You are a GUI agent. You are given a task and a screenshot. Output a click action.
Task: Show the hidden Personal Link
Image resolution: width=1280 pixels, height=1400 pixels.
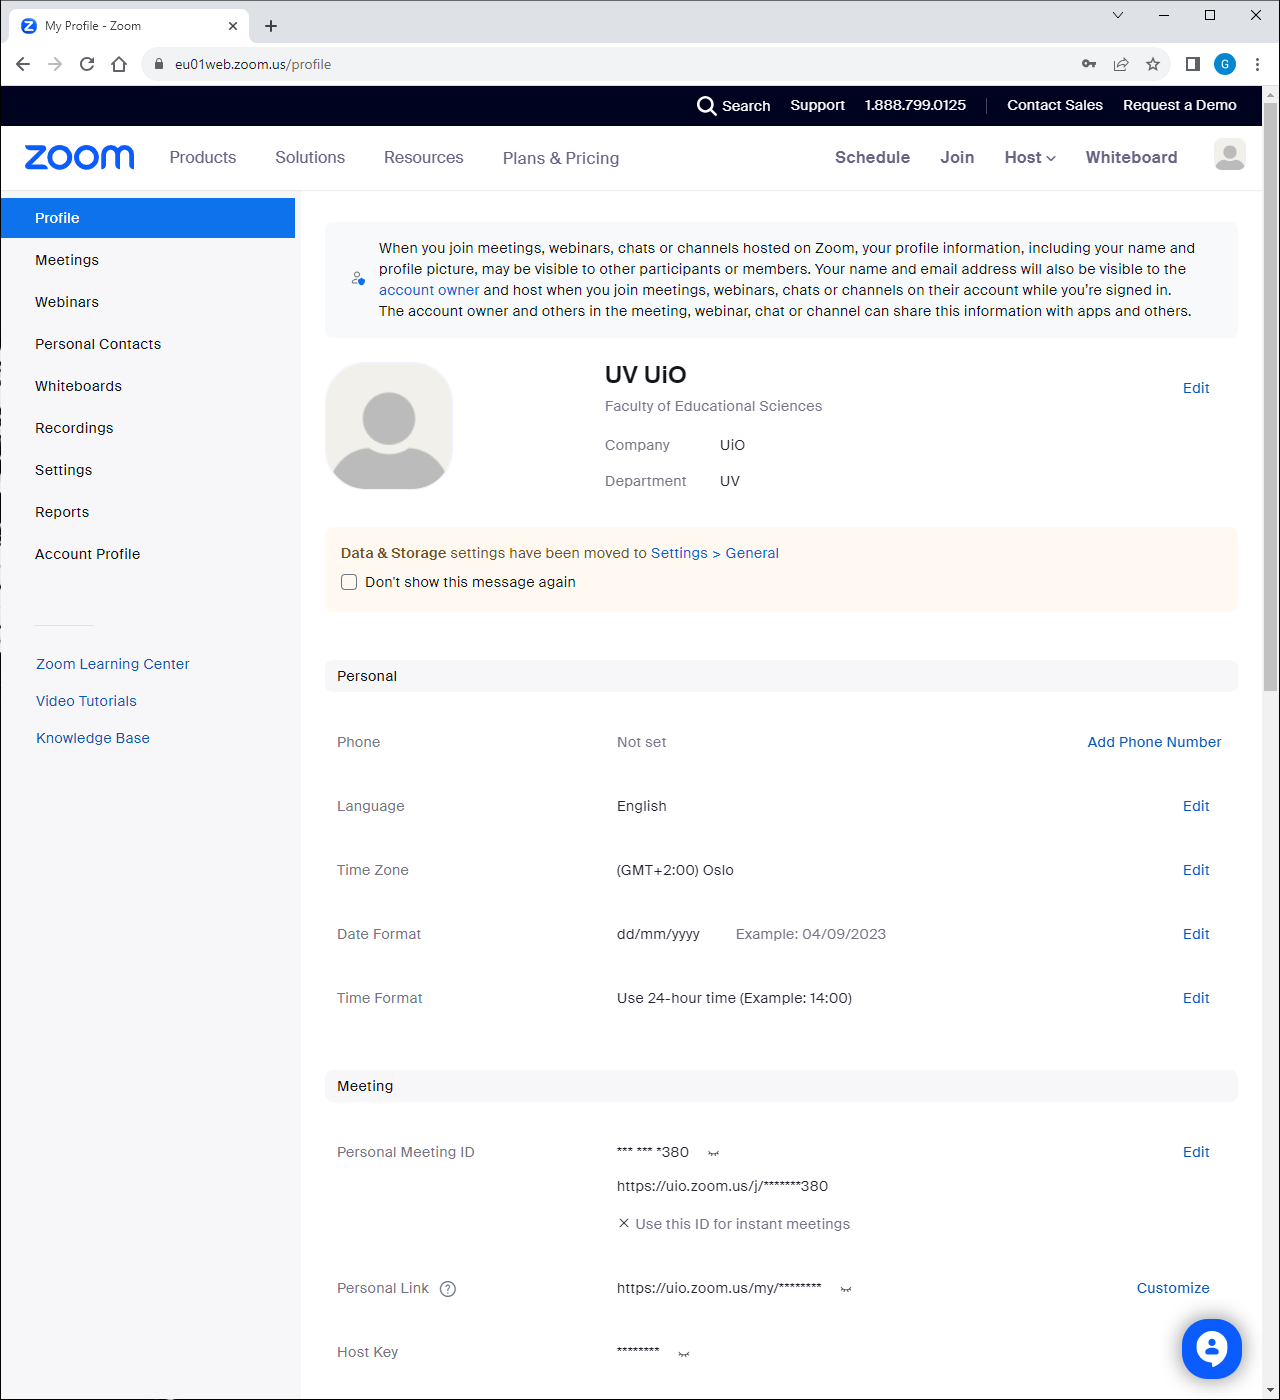tap(846, 1289)
